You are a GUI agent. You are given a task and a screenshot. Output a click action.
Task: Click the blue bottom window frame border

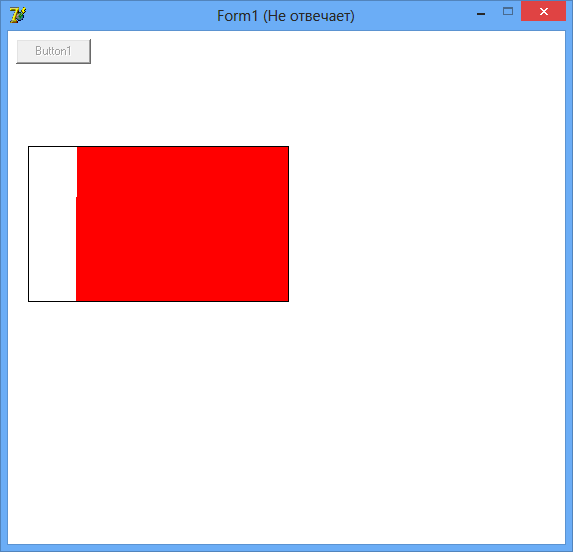(x=286, y=548)
